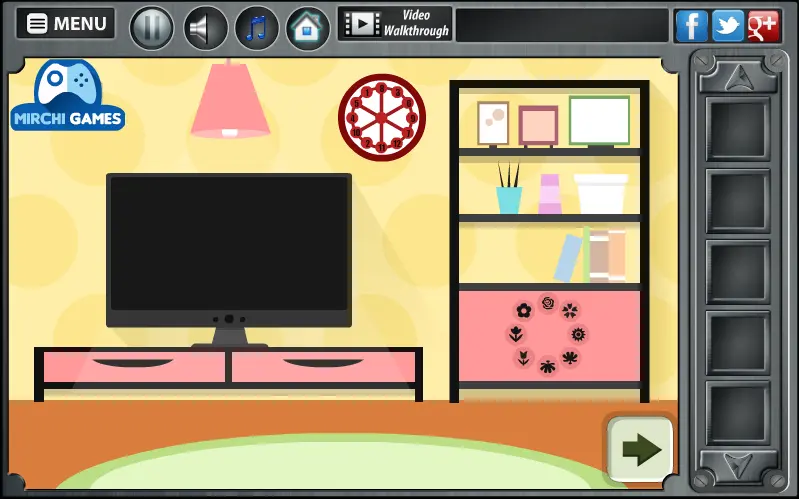Click the blue pencil cup
This screenshot has height=499, width=799.
click(509, 200)
